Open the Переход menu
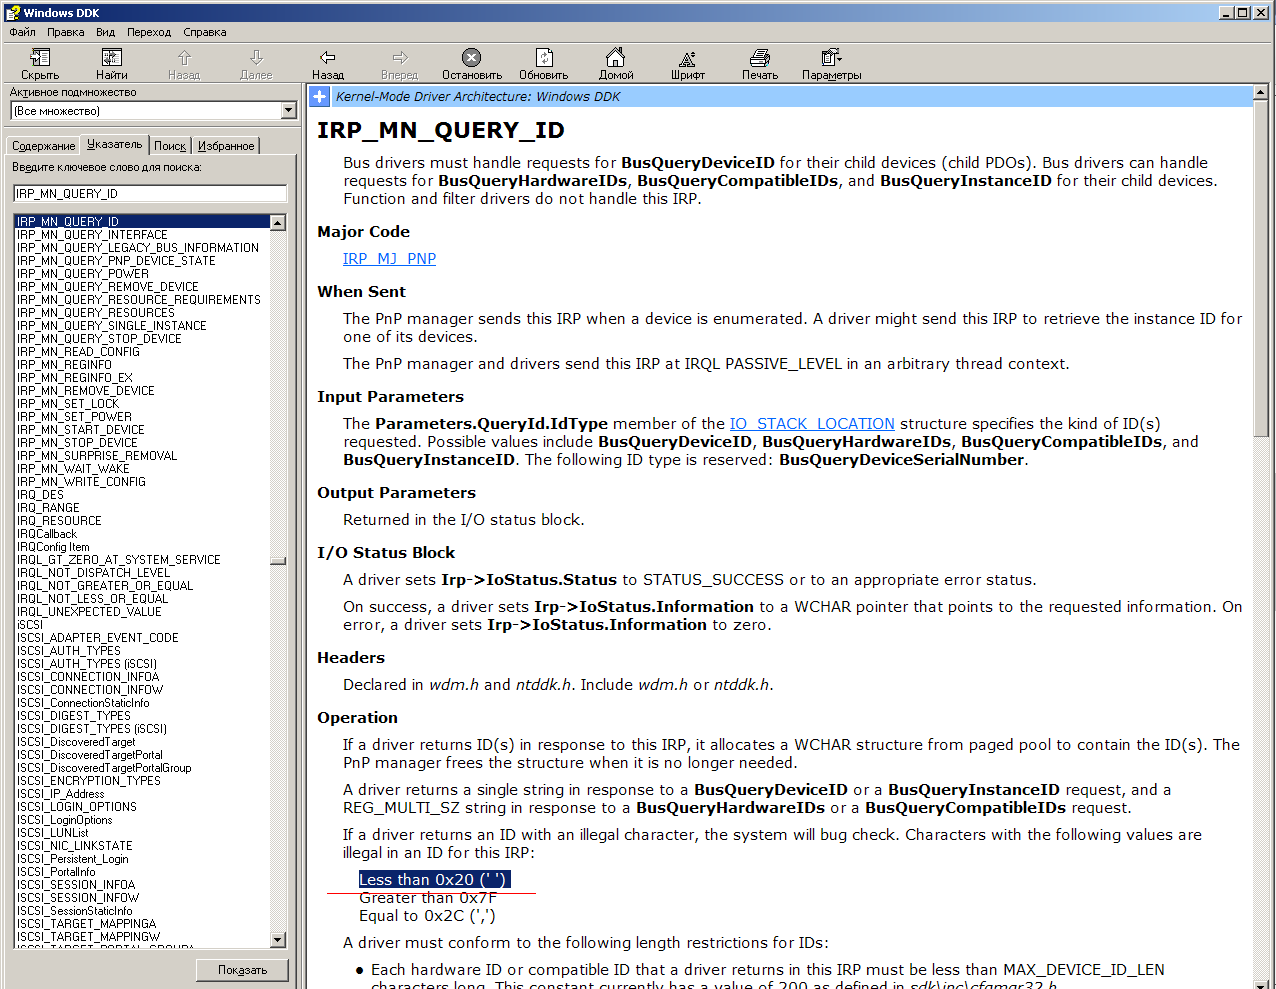This screenshot has width=1276, height=989. pyautogui.click(x=149, y=32)
